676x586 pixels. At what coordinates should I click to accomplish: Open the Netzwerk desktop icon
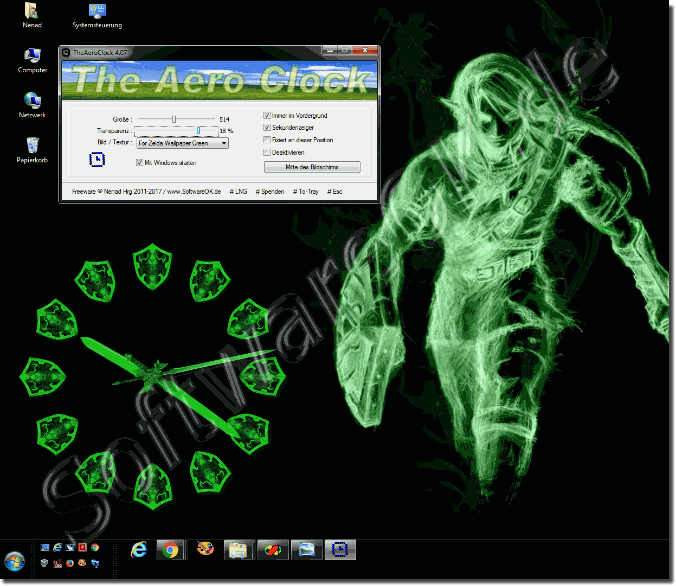[32, 105]
